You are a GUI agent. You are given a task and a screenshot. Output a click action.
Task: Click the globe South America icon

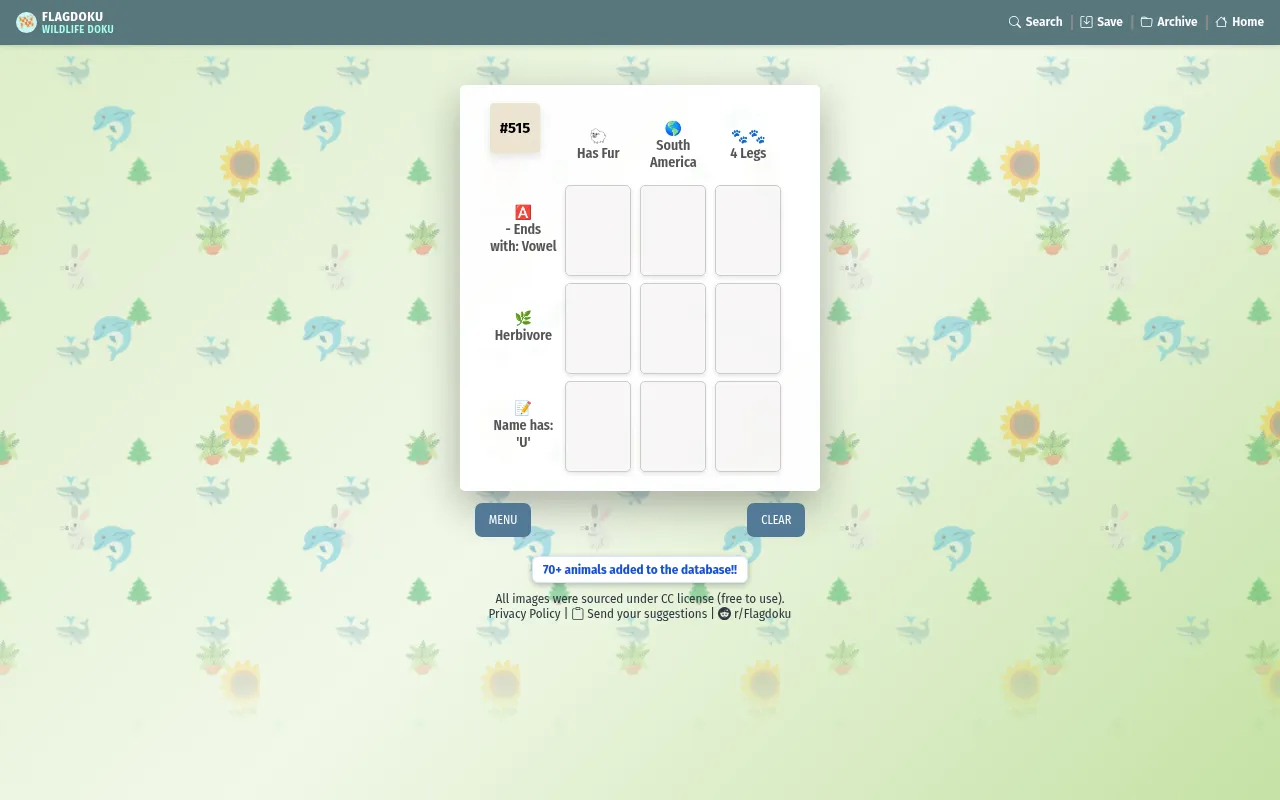click(x=673, y=128)
